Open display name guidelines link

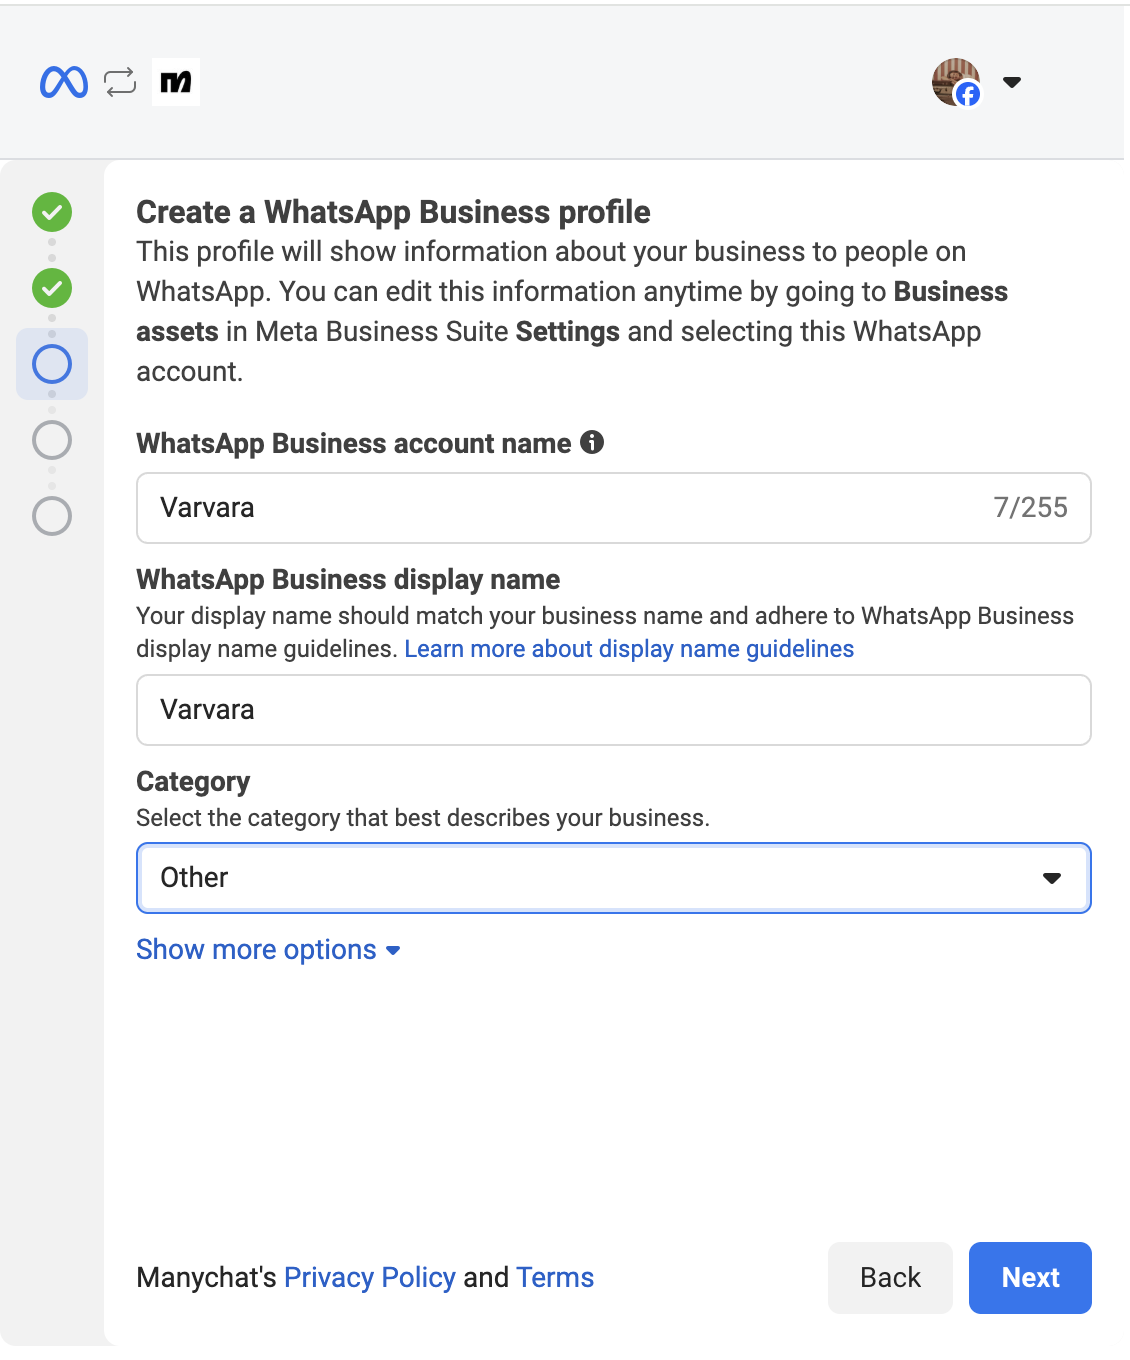click(629, 648)
